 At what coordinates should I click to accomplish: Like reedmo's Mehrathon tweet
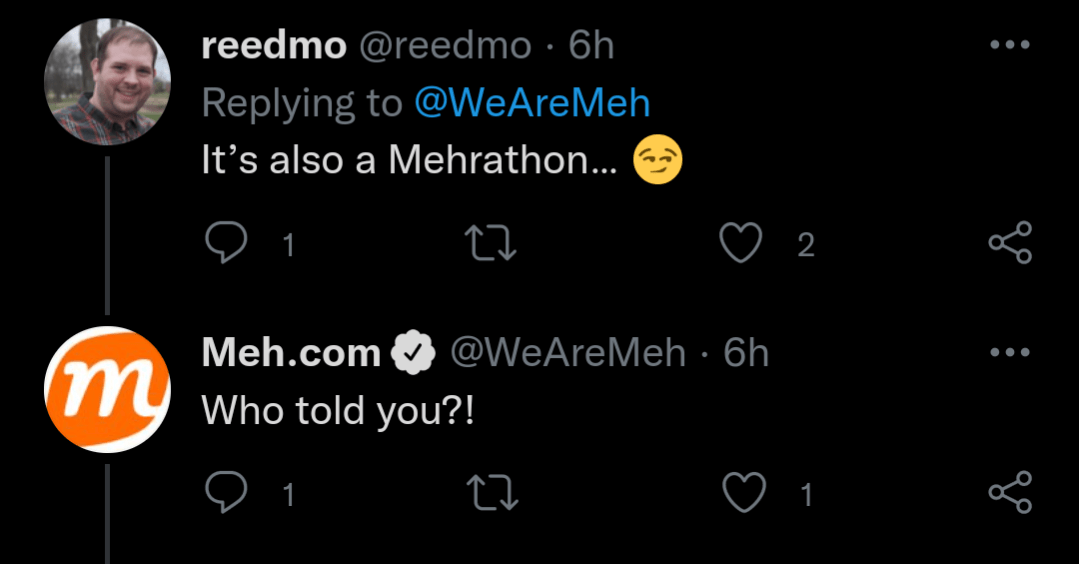(742, 244)
